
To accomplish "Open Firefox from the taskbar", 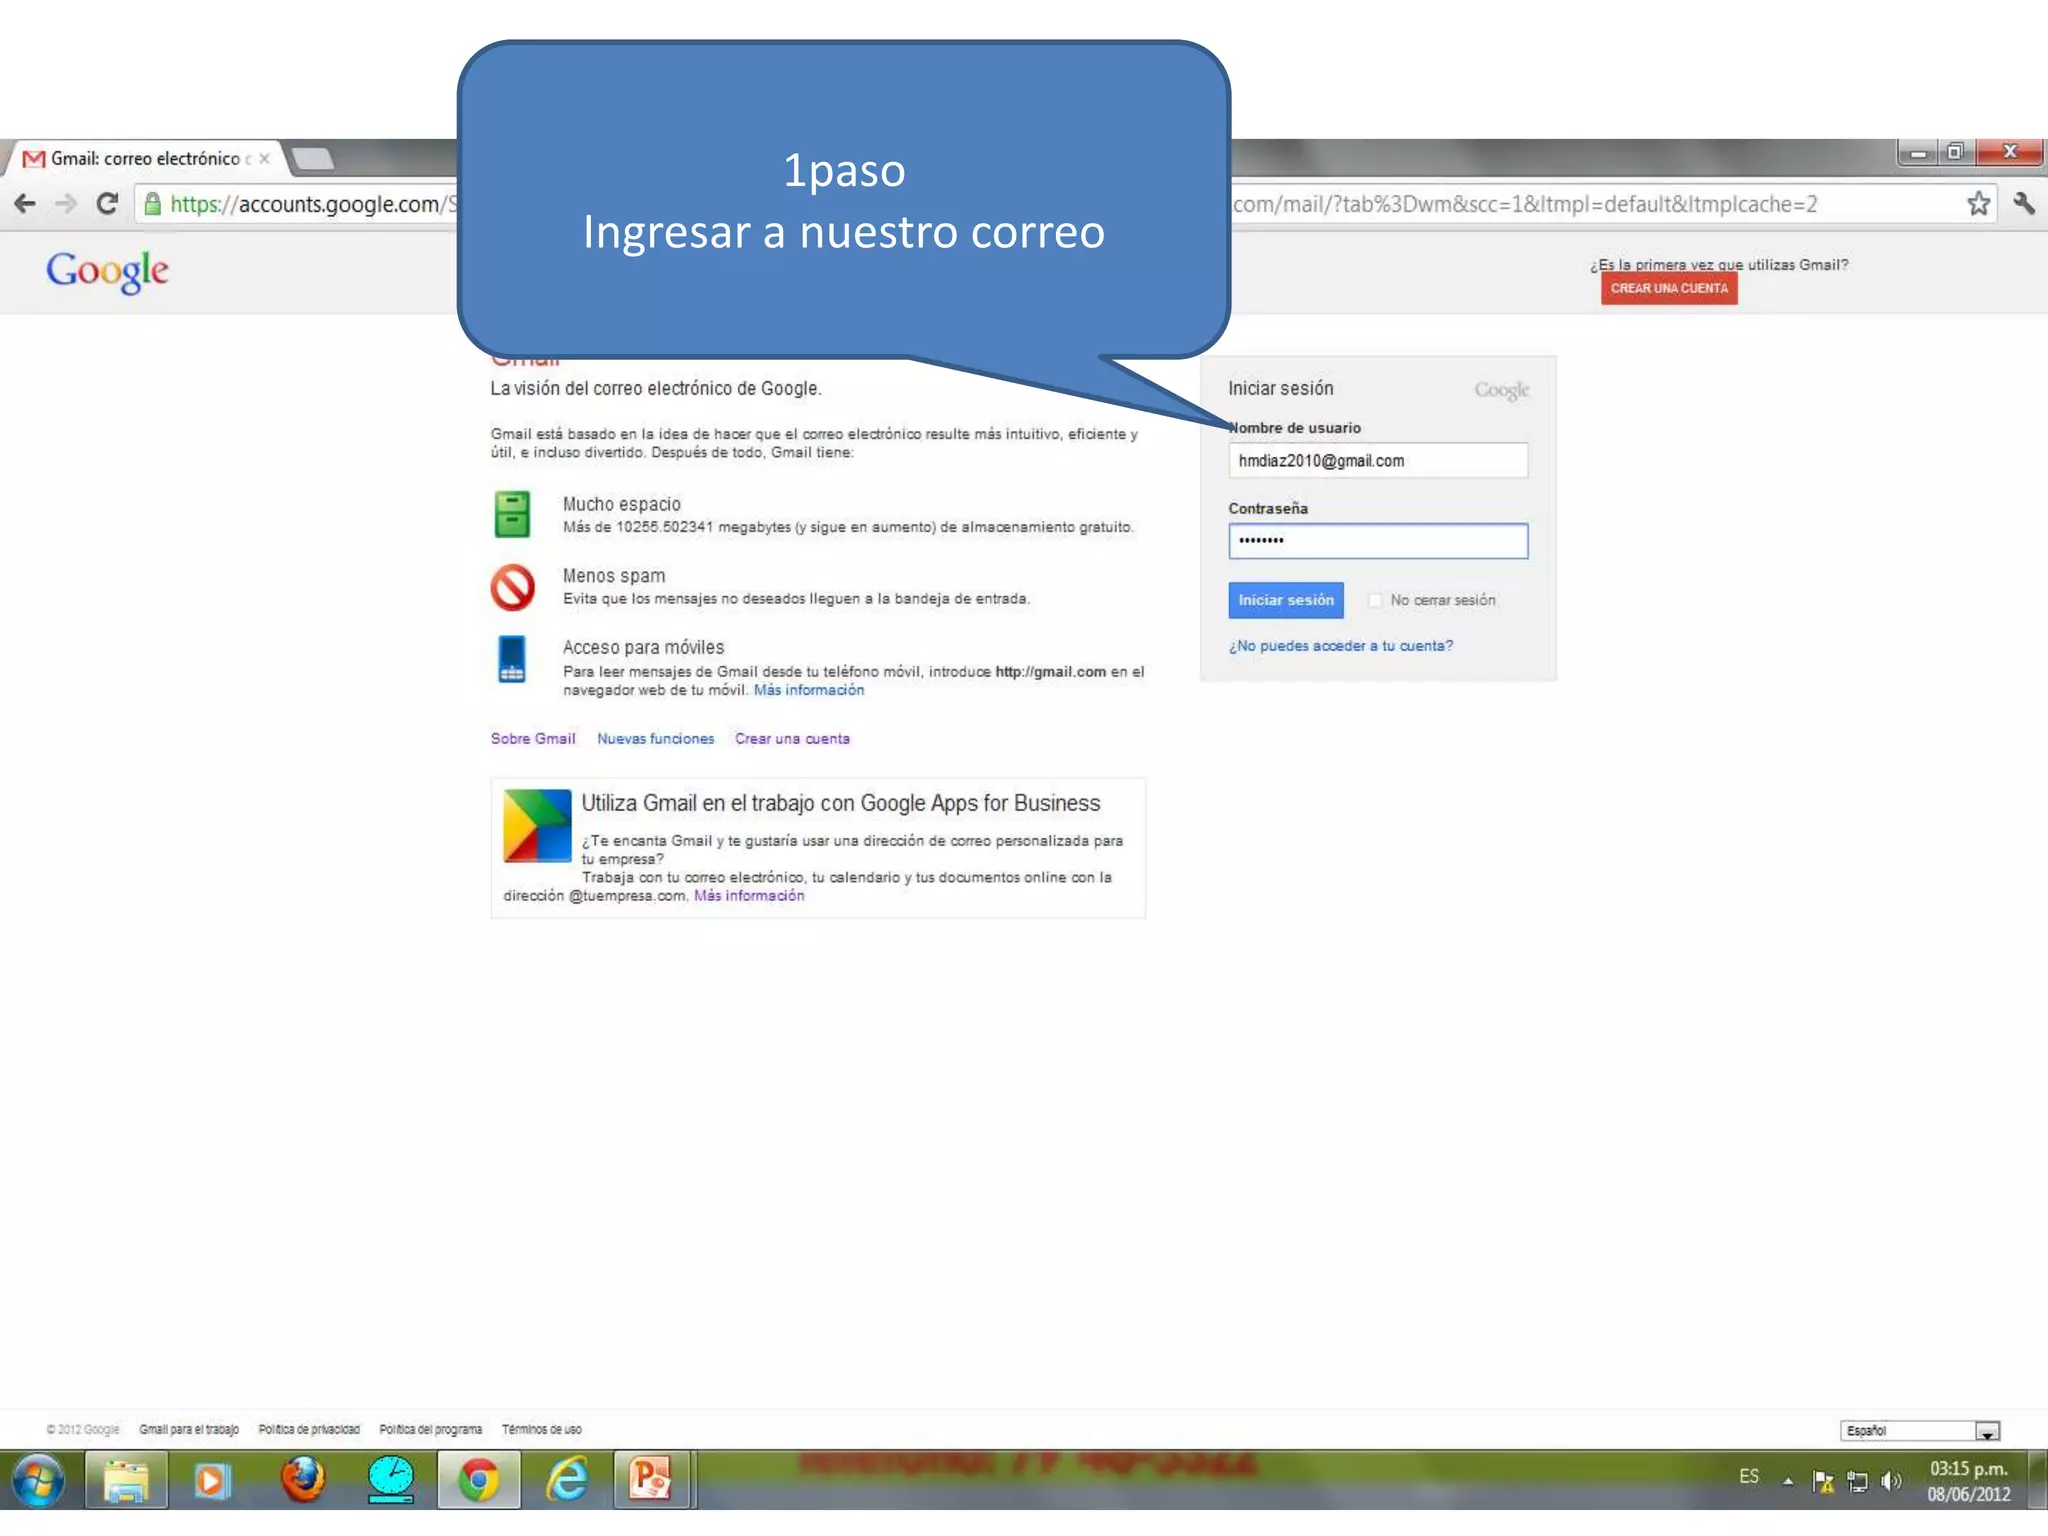I will [x=303, y=1480].
